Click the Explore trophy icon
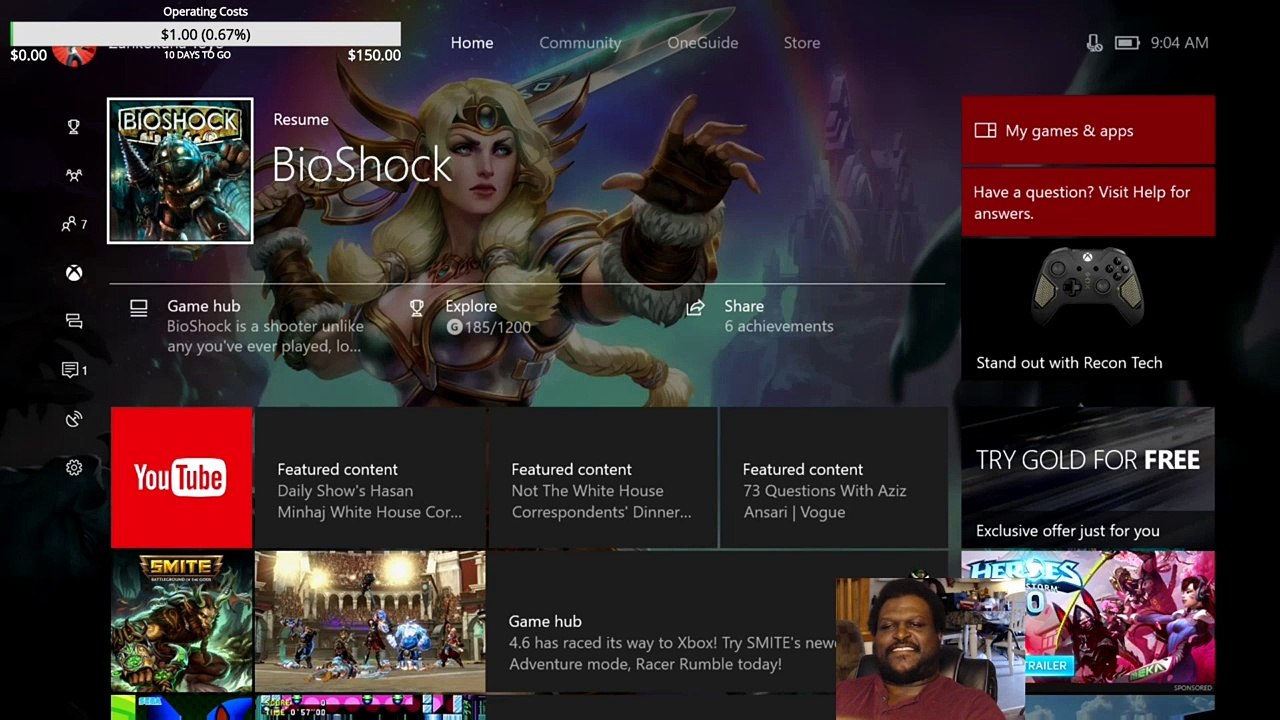This screenshot has width=1280, height=720. [417, 308]
